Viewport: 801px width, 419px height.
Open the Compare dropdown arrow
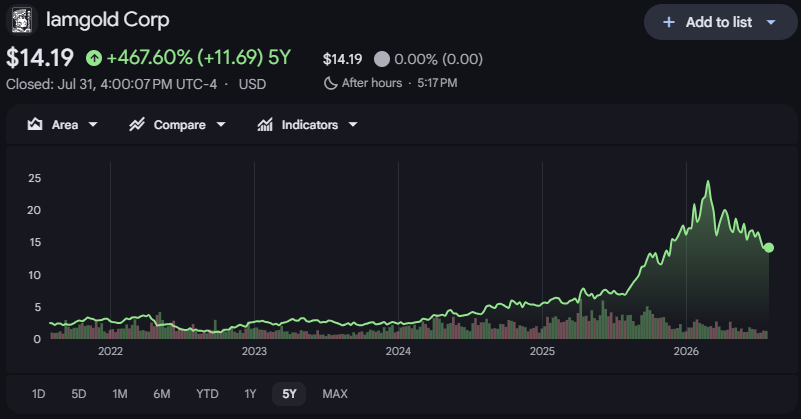click(x=221, y=124)
